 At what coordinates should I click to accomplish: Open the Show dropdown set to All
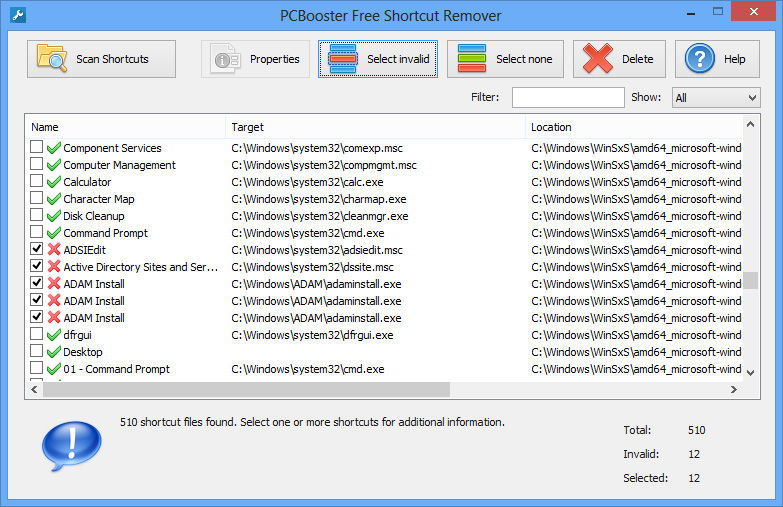coord(716,97)
